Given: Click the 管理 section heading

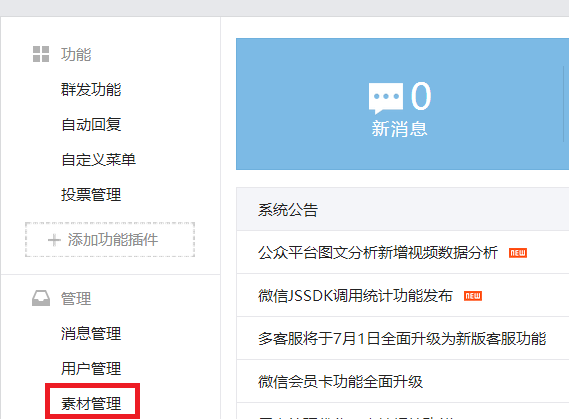Looking at the screenshot, I should point(76,299).
